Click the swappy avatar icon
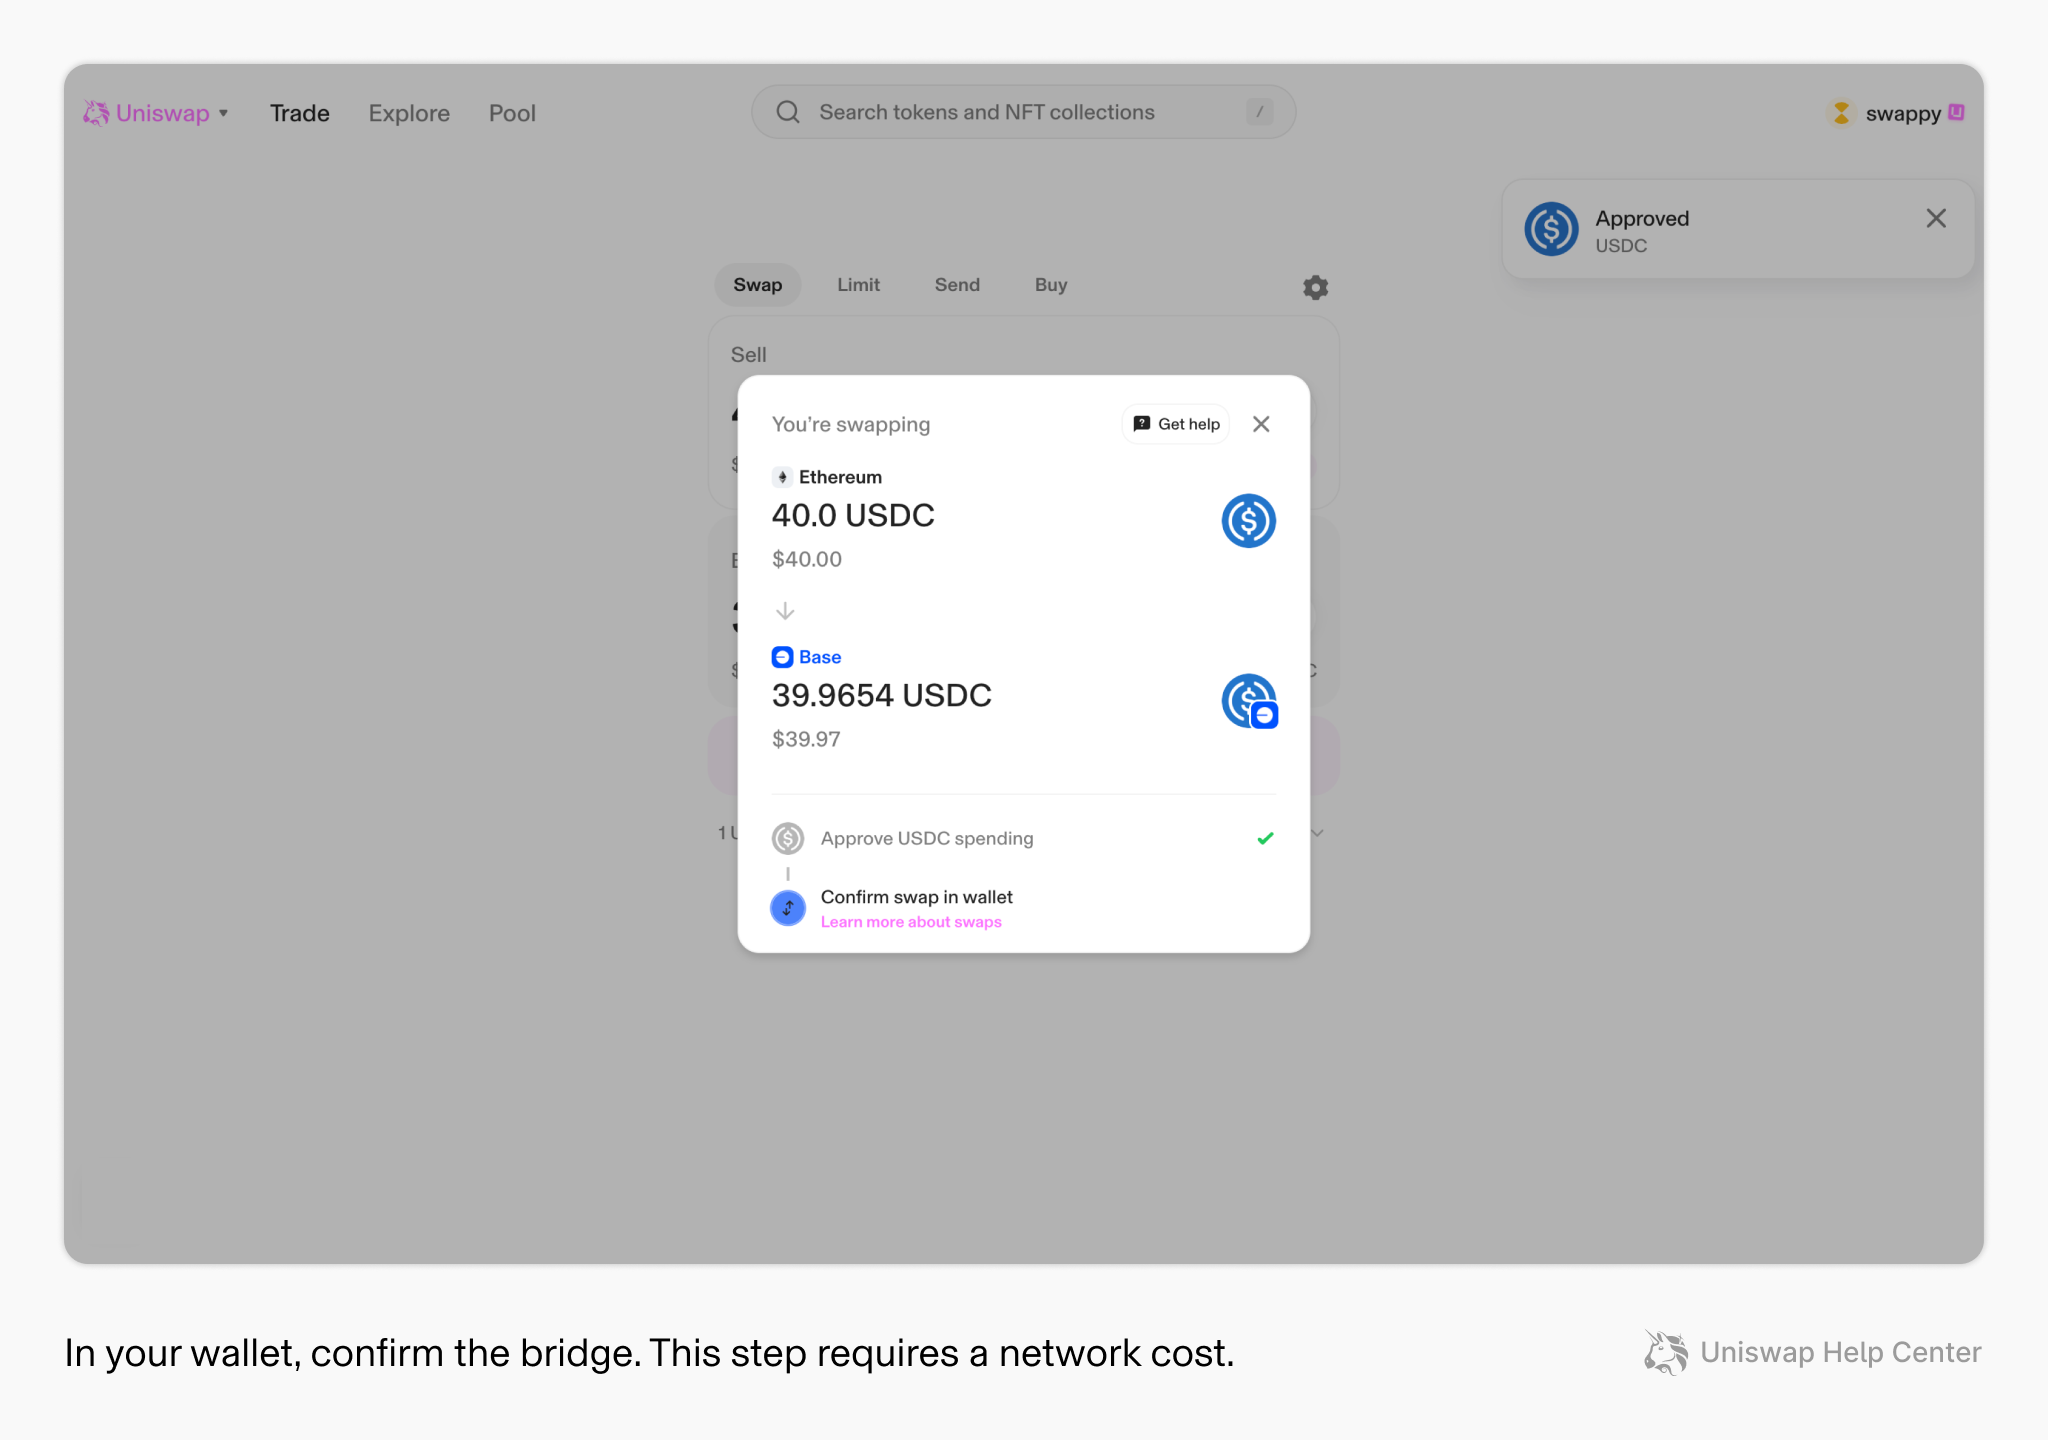Image resolution: width=2048 pixels, height=1440 pixels. 1841,113
